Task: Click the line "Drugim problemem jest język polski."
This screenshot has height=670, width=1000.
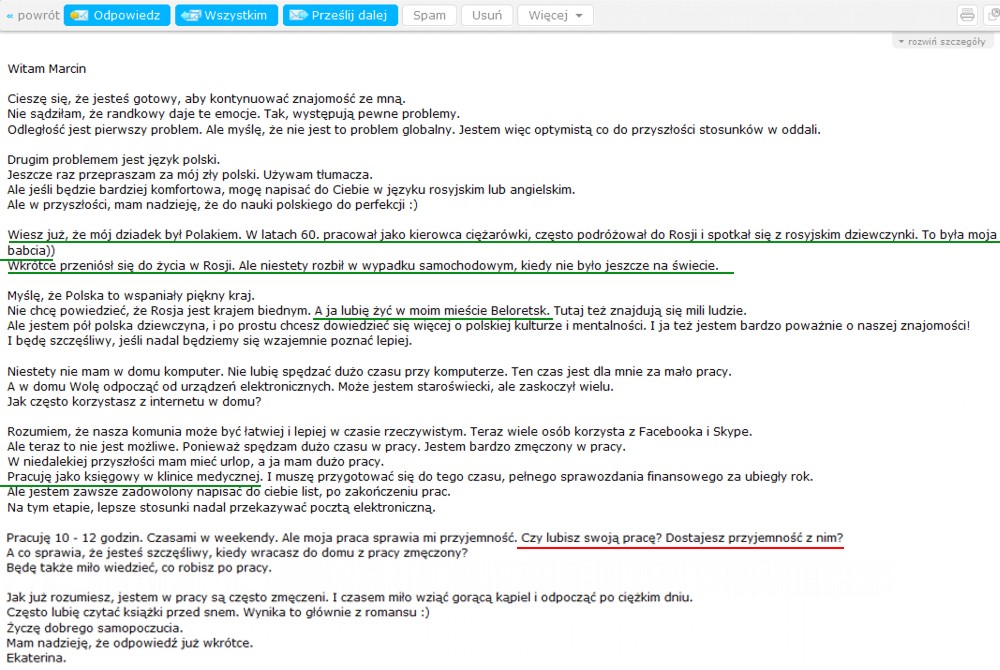Action: tap(113, 159)
